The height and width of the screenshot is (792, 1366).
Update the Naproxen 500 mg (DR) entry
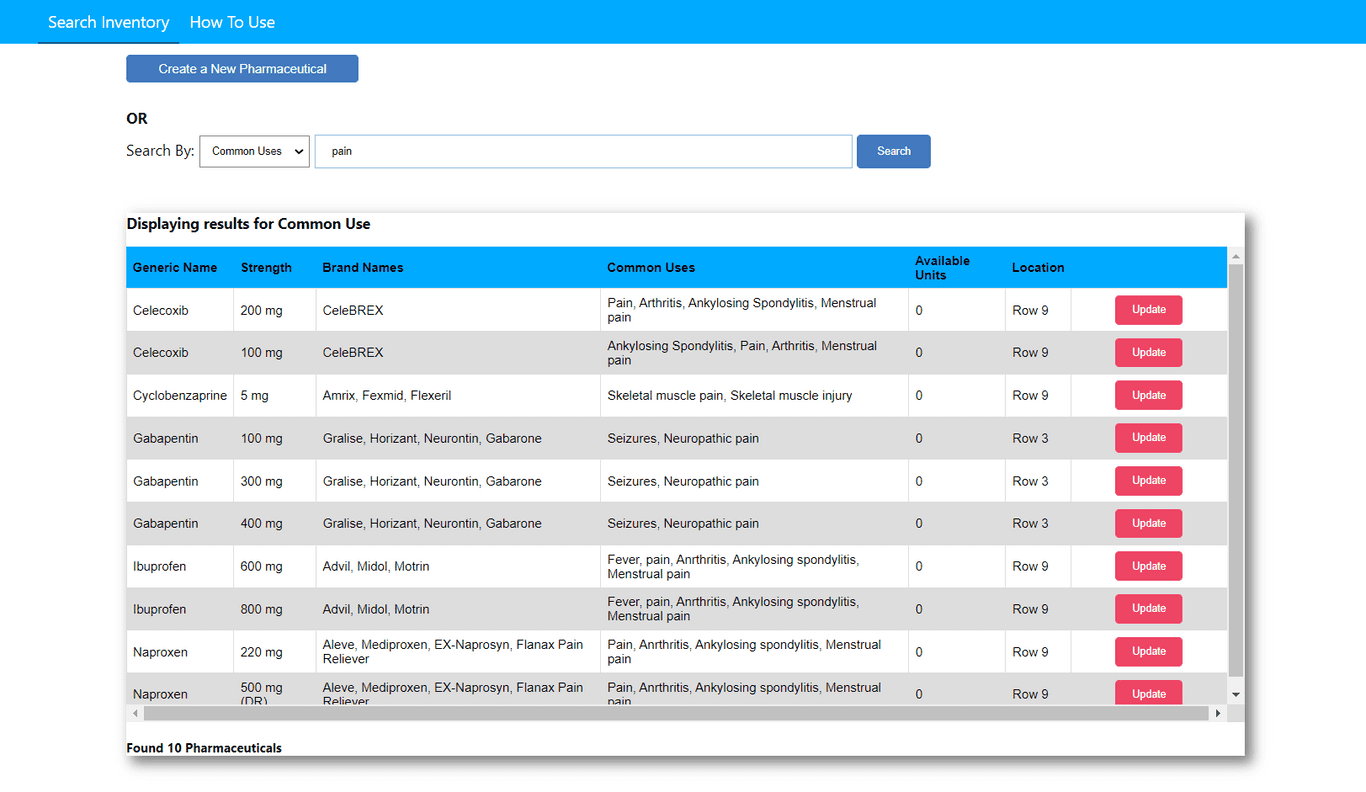(x=1149, y=692)
